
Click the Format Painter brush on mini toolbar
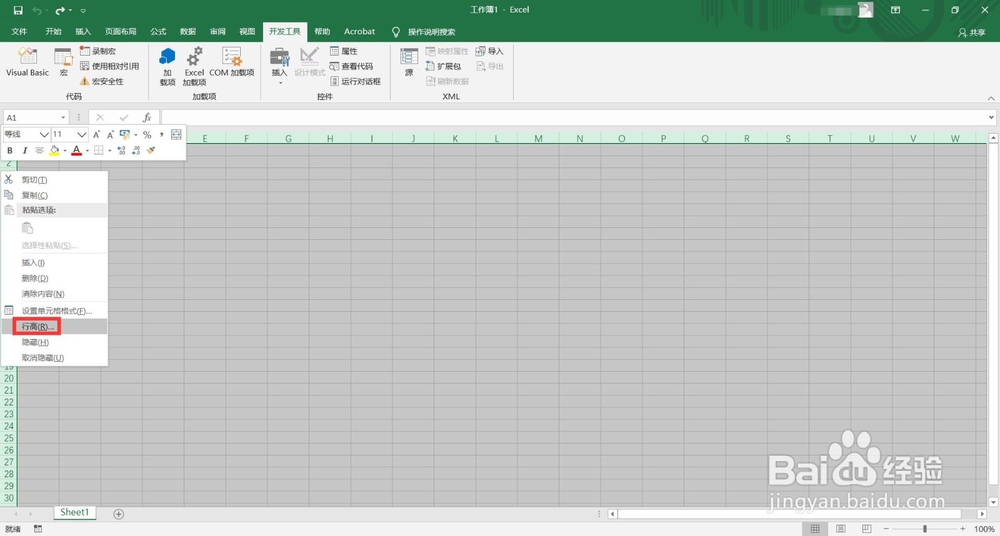(x=151, y=151)
